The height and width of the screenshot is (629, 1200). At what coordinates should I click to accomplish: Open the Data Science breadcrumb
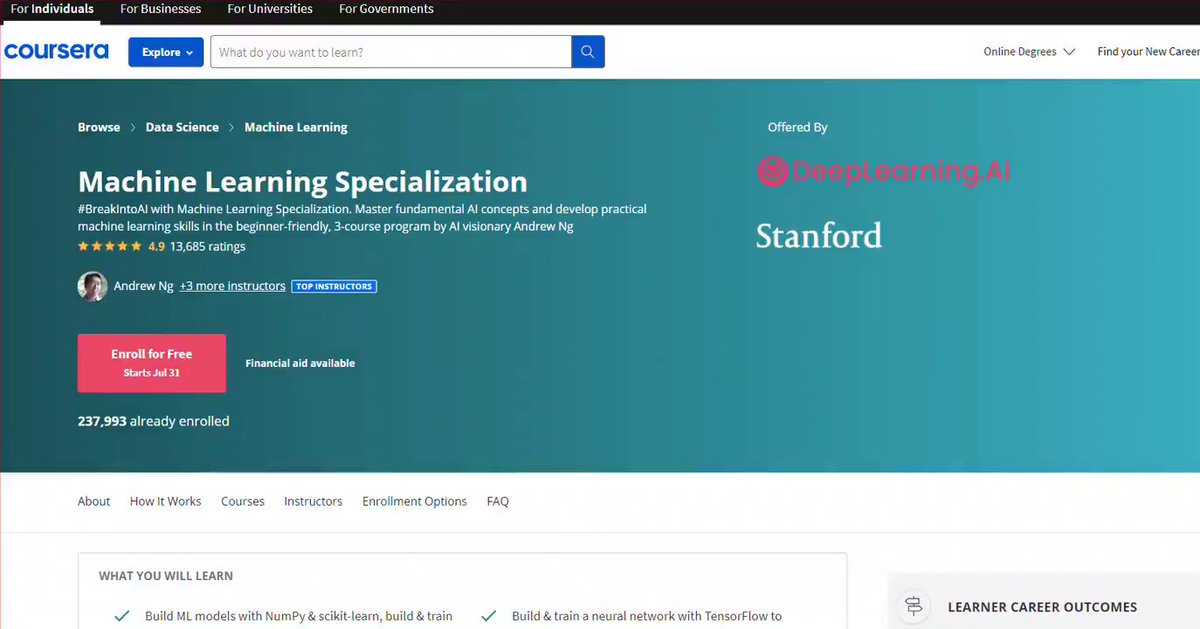pyautogui.click(x=182, y=128)
